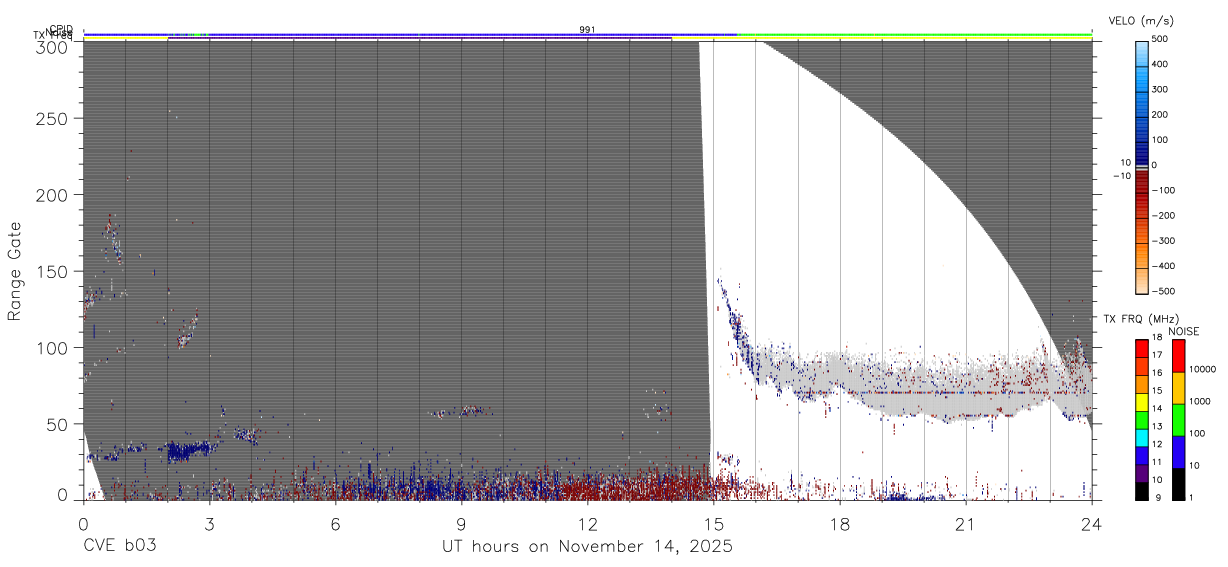Viewport: 1228px width, 567px height.
Task: Click the green noise strip above hours 16–24
Action: [915, 35]
